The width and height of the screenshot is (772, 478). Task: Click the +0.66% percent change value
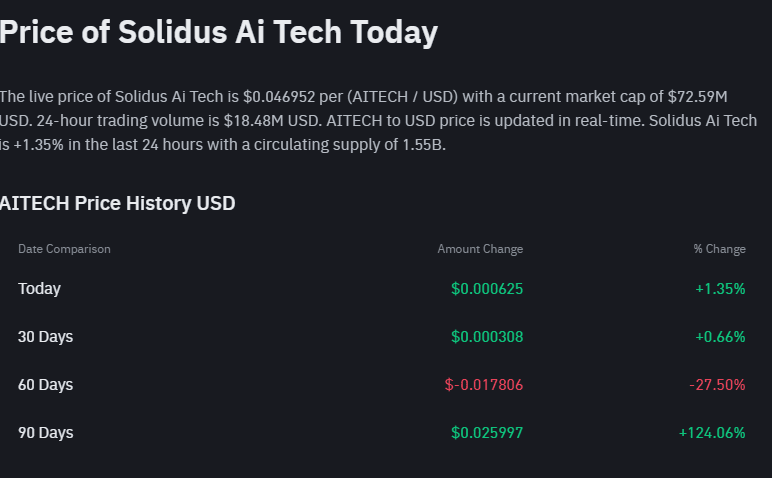pyautogui.click(x=720, y=337)
